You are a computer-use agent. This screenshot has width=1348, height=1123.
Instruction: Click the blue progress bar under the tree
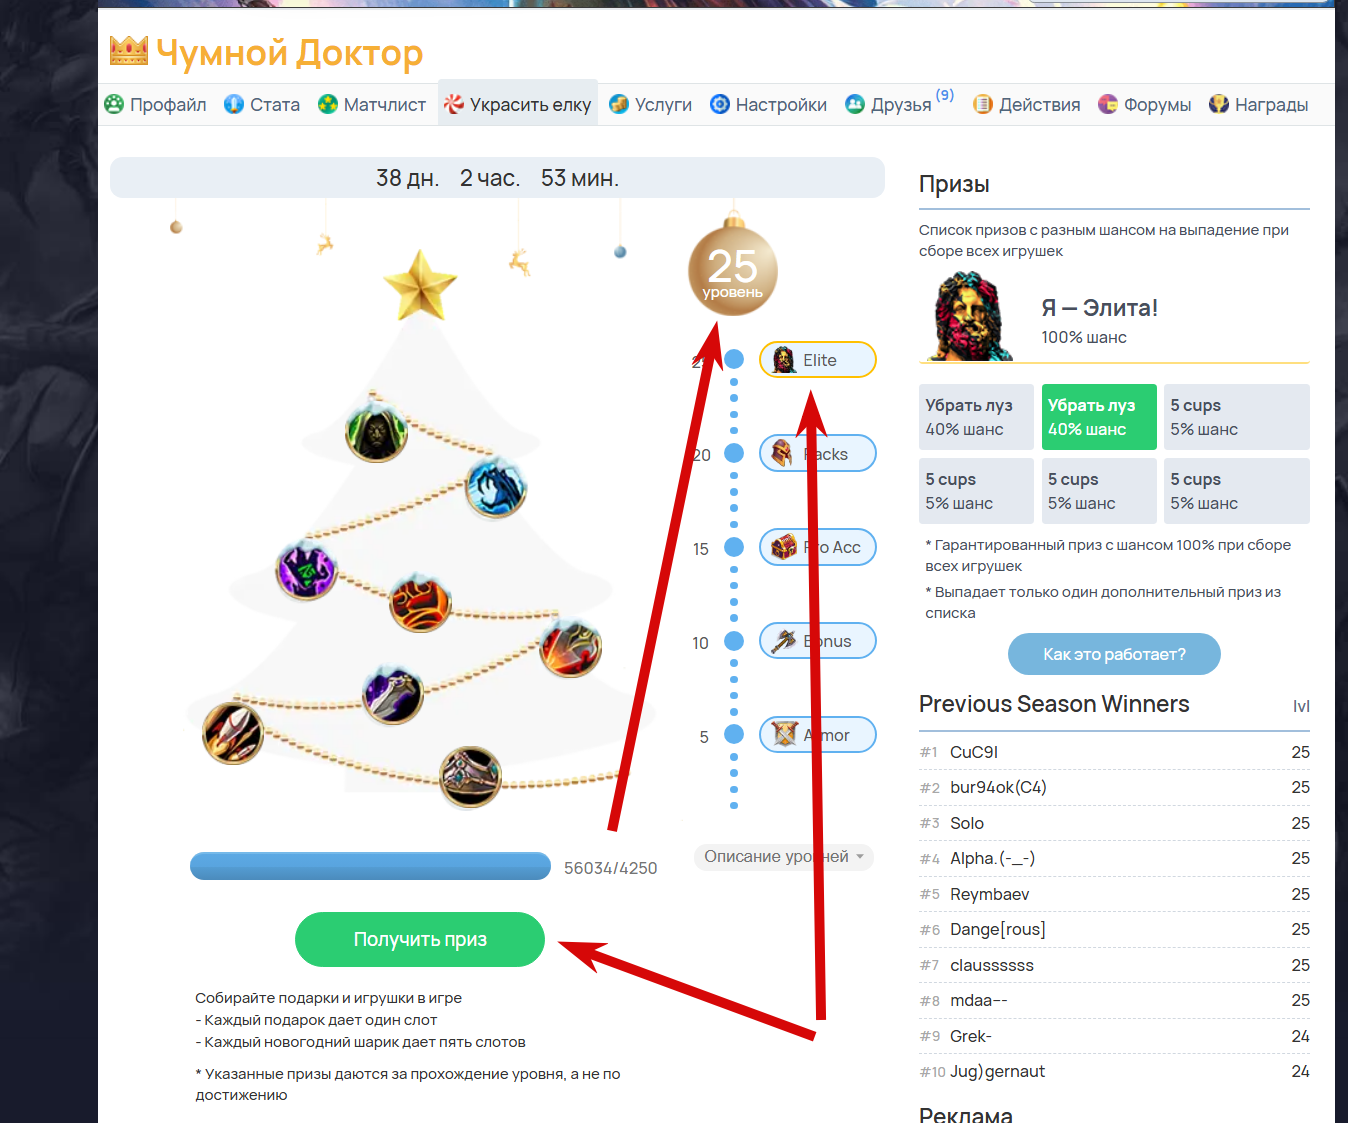(x=370, y=866)
